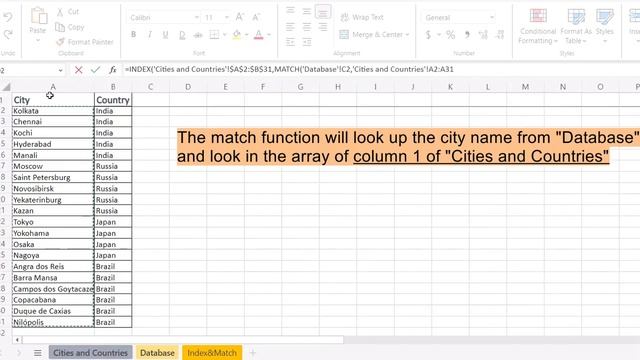Click the Decrease Indent icon

pyautogui.click(x=290, y=42)
